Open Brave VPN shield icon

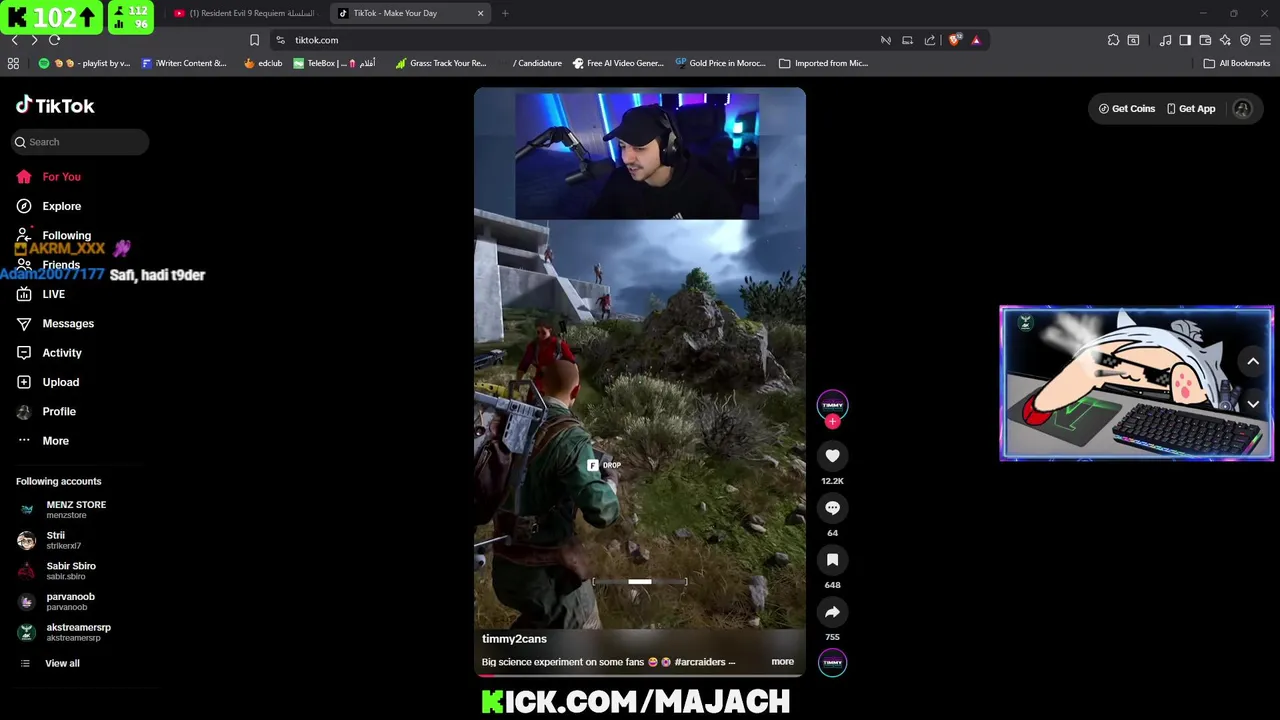[1245, 40]
